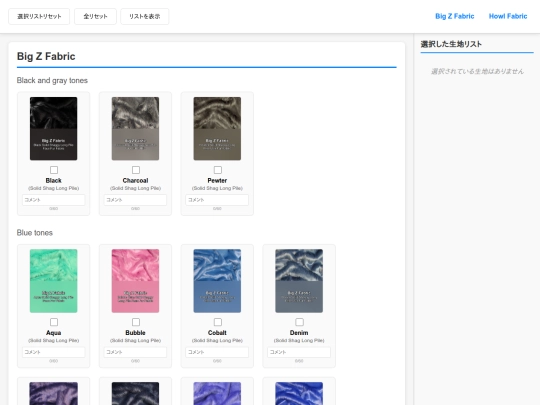Screen dimensions: 540x405
Task: View the Aqua fabric swatch image
Action: (53, 281)
